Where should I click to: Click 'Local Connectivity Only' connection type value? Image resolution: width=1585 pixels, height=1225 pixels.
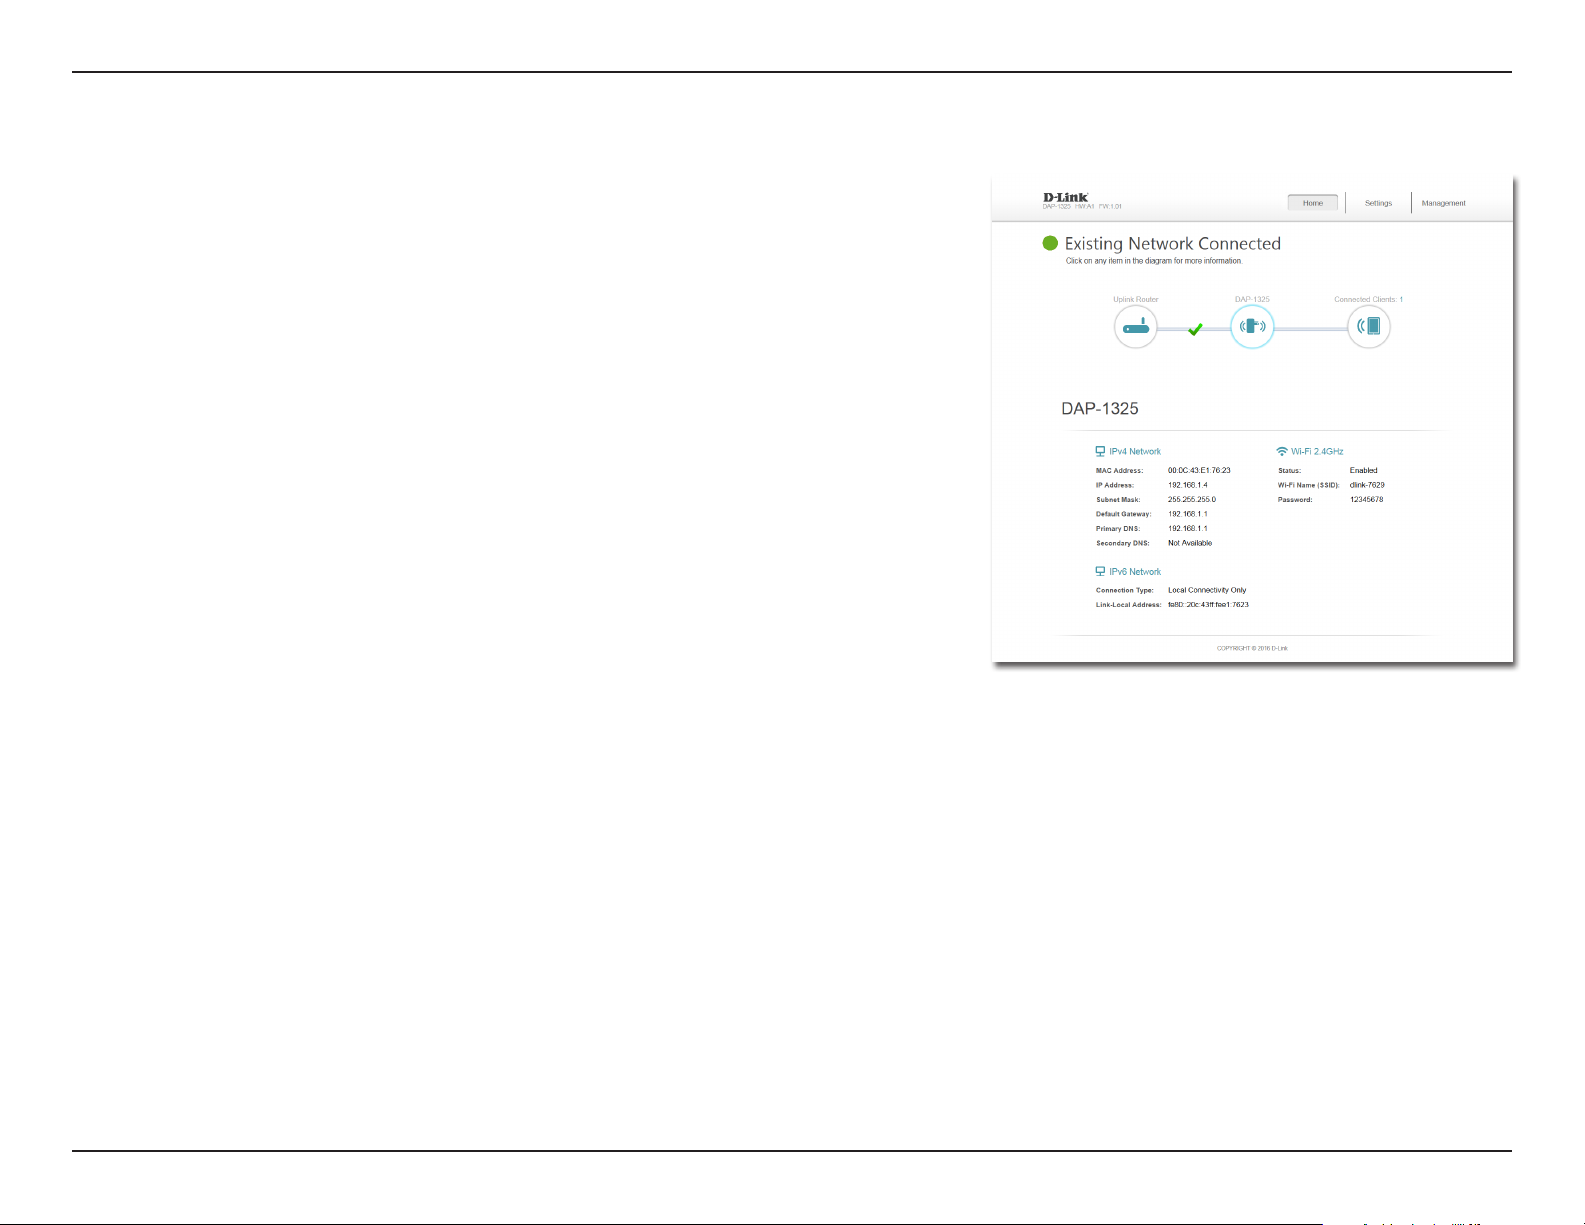click(1207, 590)
